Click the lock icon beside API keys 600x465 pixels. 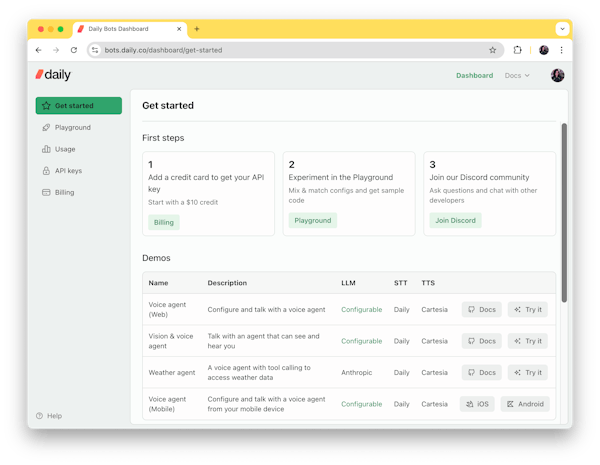(46, 171)
